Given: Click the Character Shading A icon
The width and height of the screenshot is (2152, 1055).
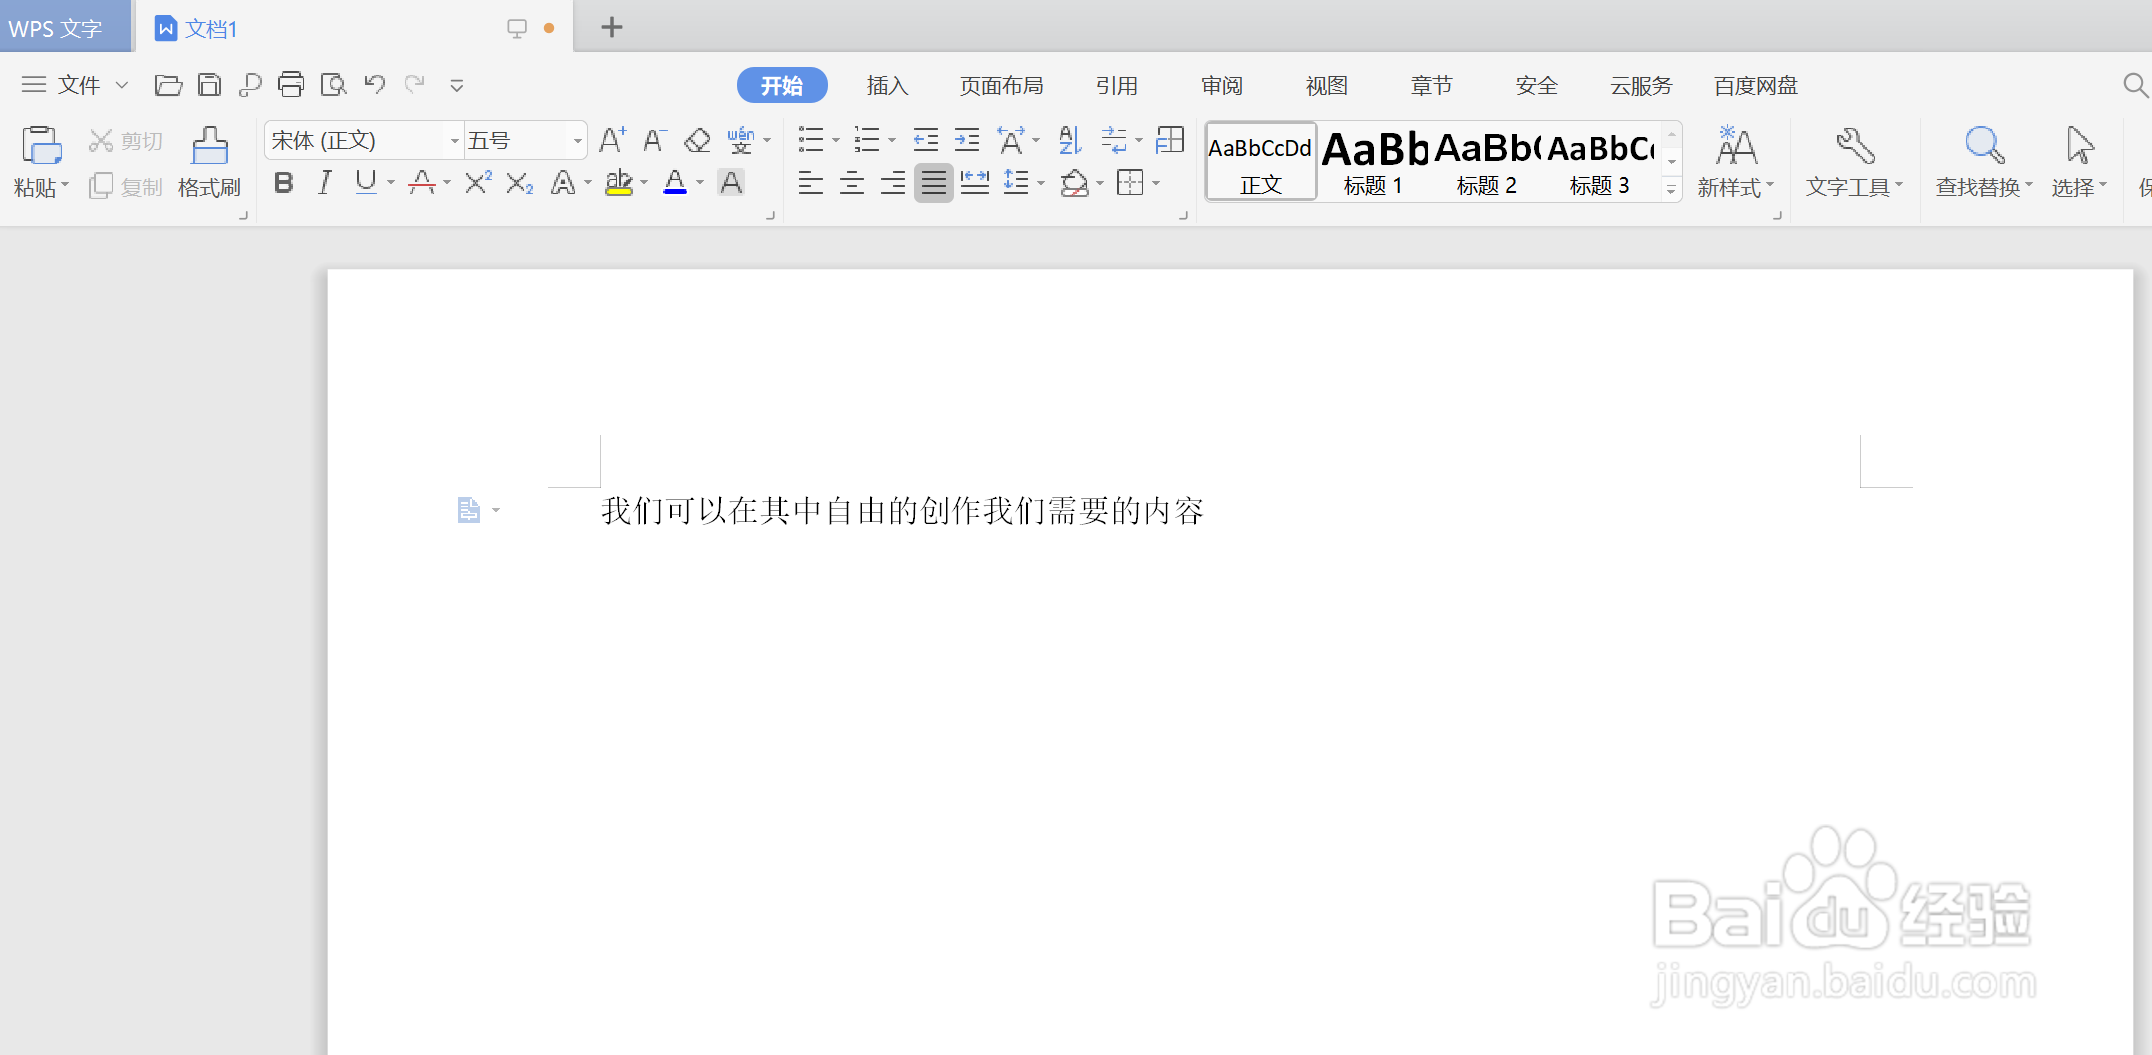Looking at the screenshot, I should [731, 183].
